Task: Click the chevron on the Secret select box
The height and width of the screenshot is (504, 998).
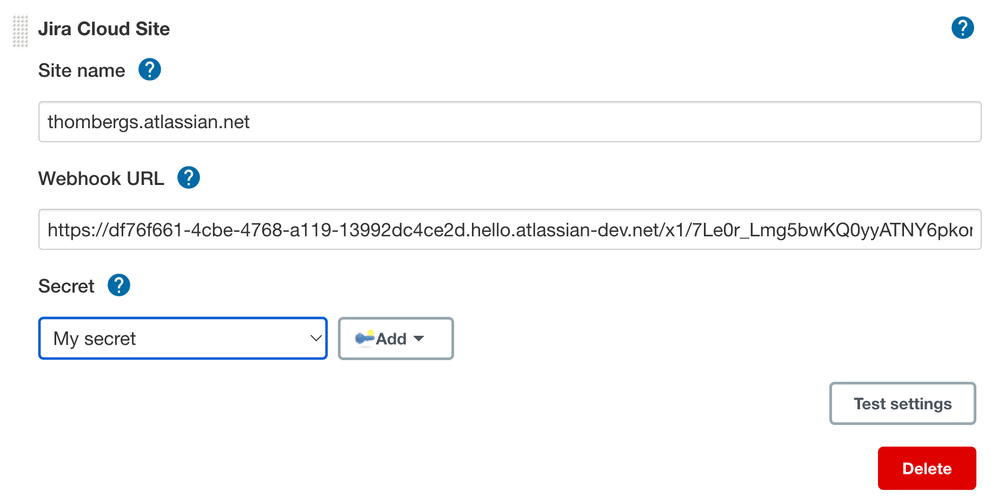Action: pos(316,338)
